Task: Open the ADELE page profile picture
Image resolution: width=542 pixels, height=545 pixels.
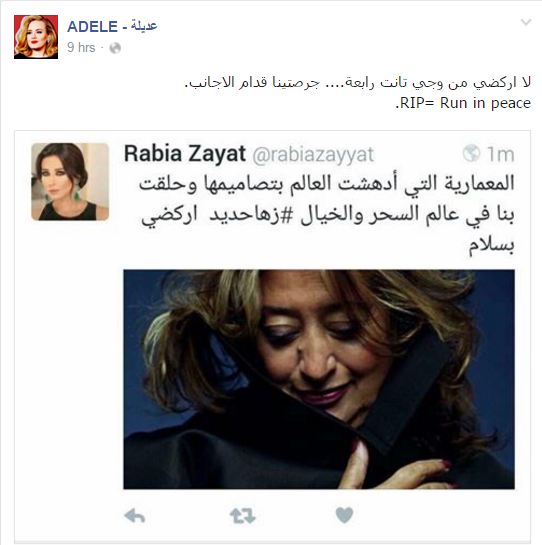Action: pyautogui.click(x=36, y=37)
